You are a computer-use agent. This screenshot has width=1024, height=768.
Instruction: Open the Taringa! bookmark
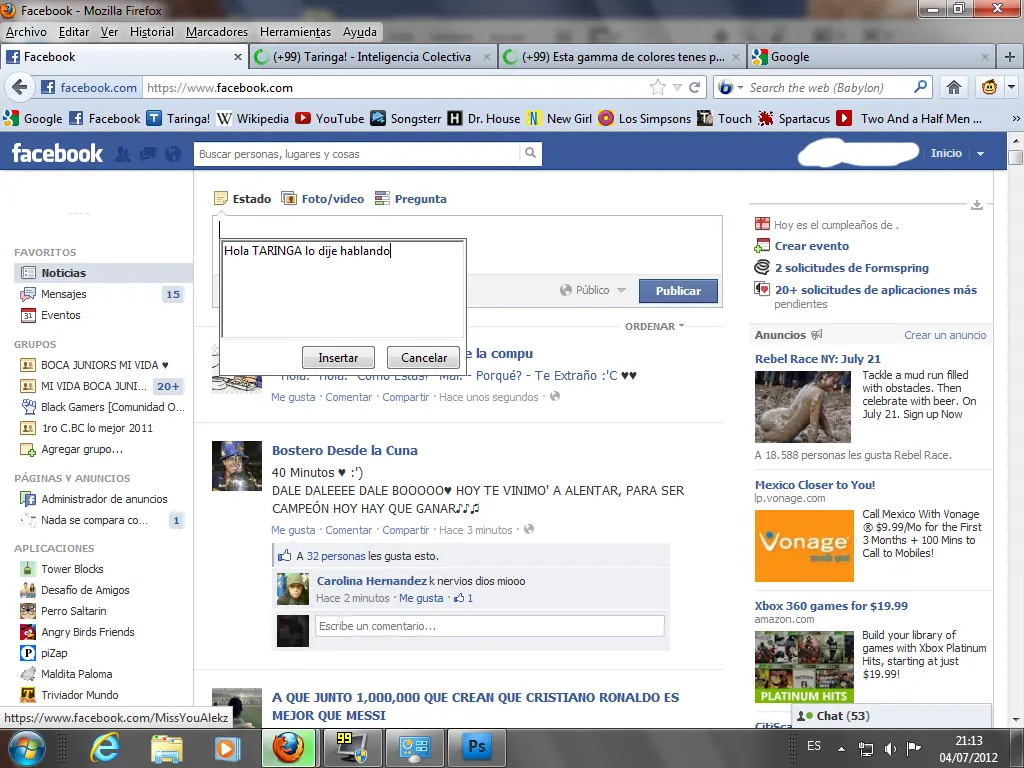coord(178,119)
